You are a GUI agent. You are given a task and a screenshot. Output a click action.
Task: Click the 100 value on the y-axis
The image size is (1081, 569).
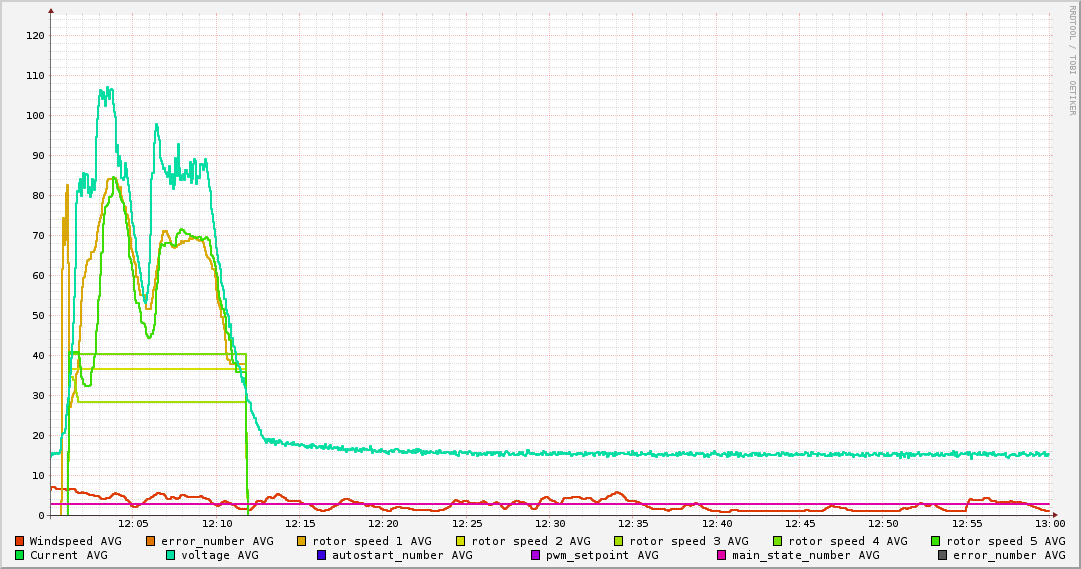pos(35,116)
